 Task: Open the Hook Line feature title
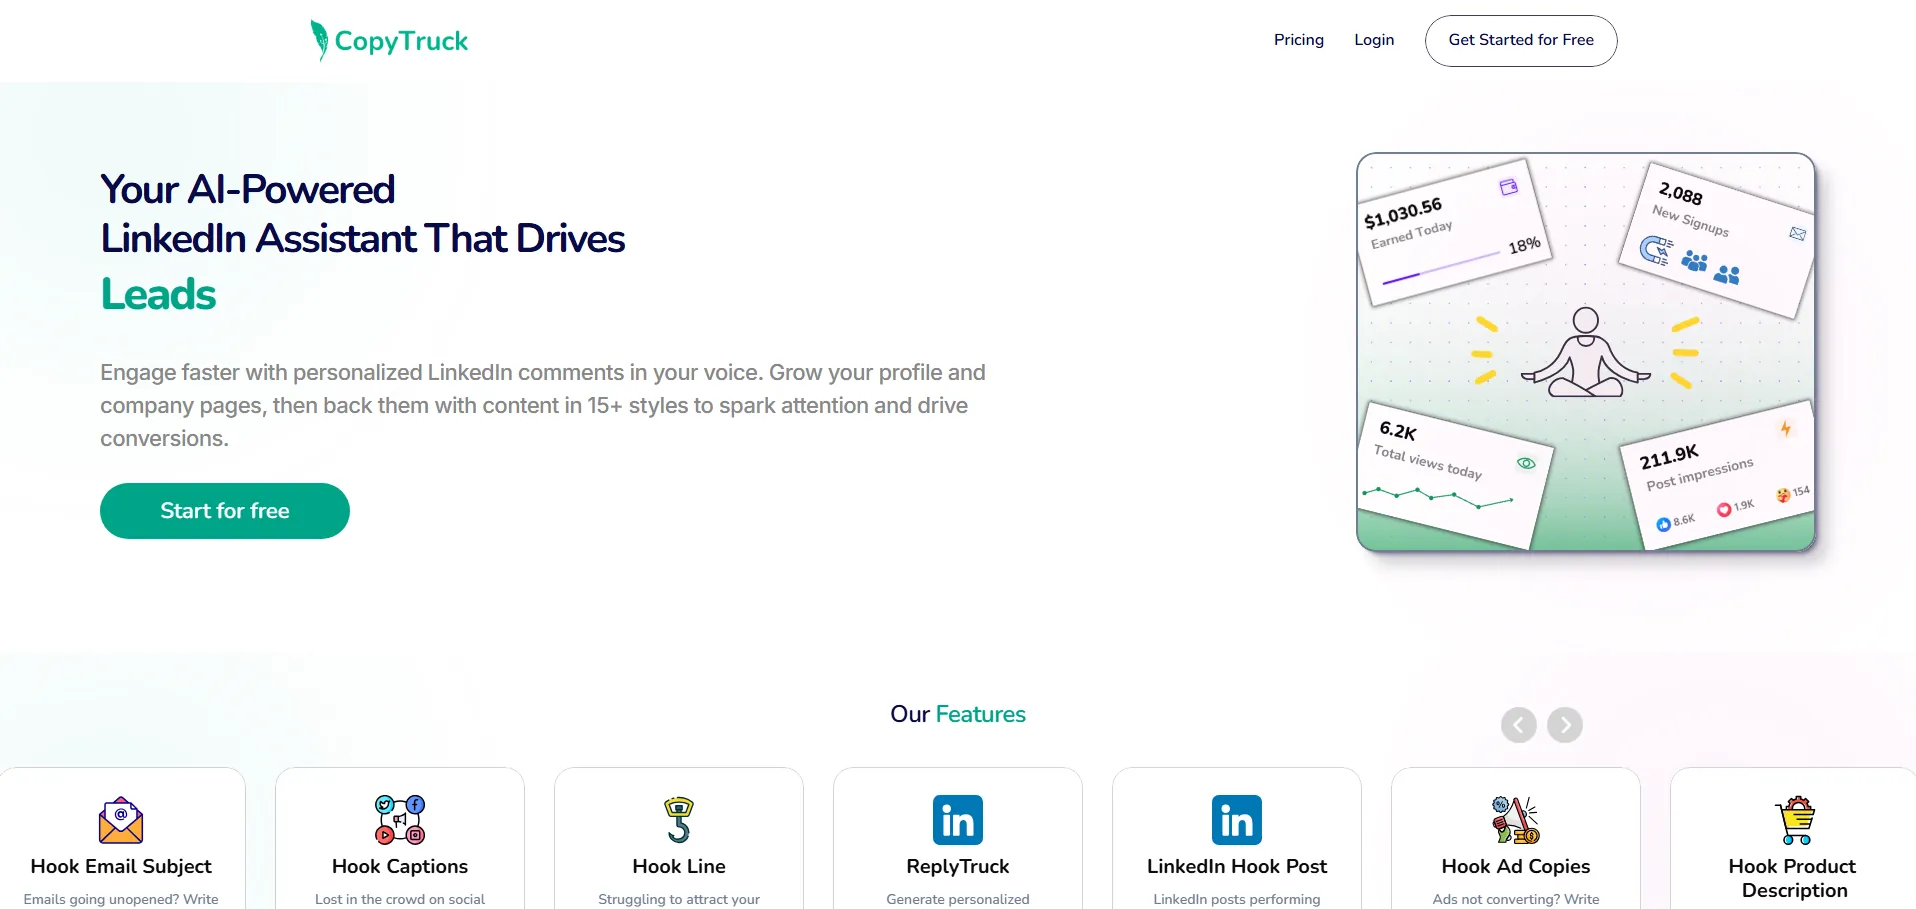click(x=679, y=866)
